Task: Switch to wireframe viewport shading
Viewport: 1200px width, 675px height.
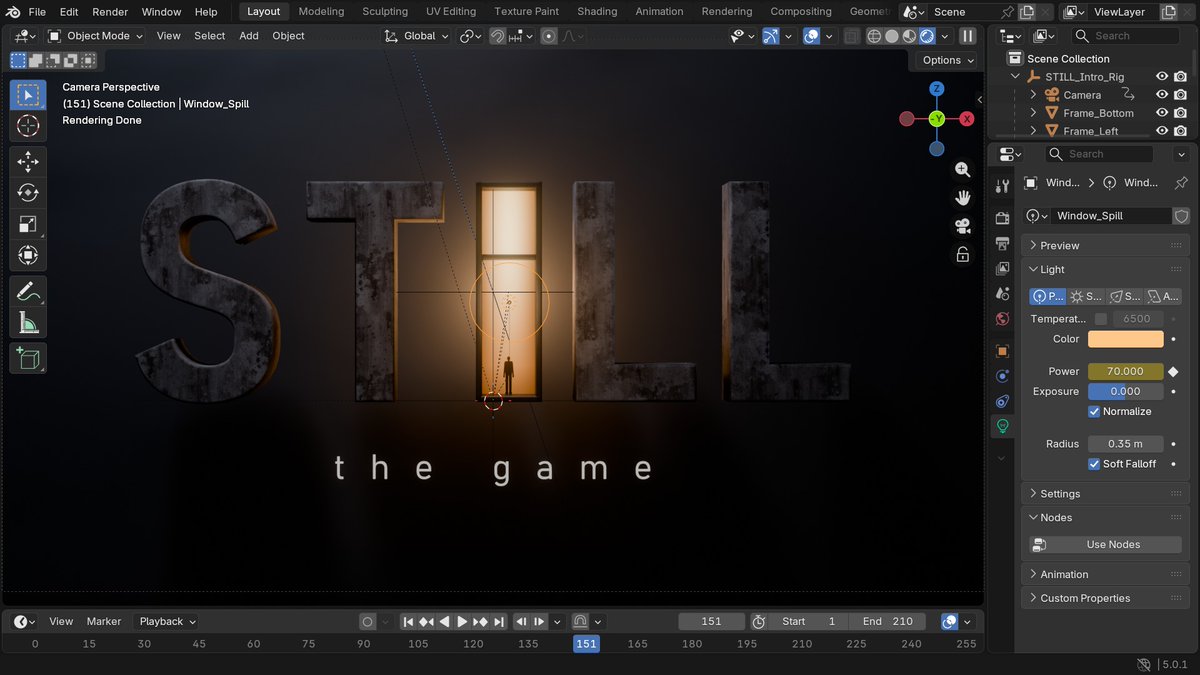Action: (873, 36)
